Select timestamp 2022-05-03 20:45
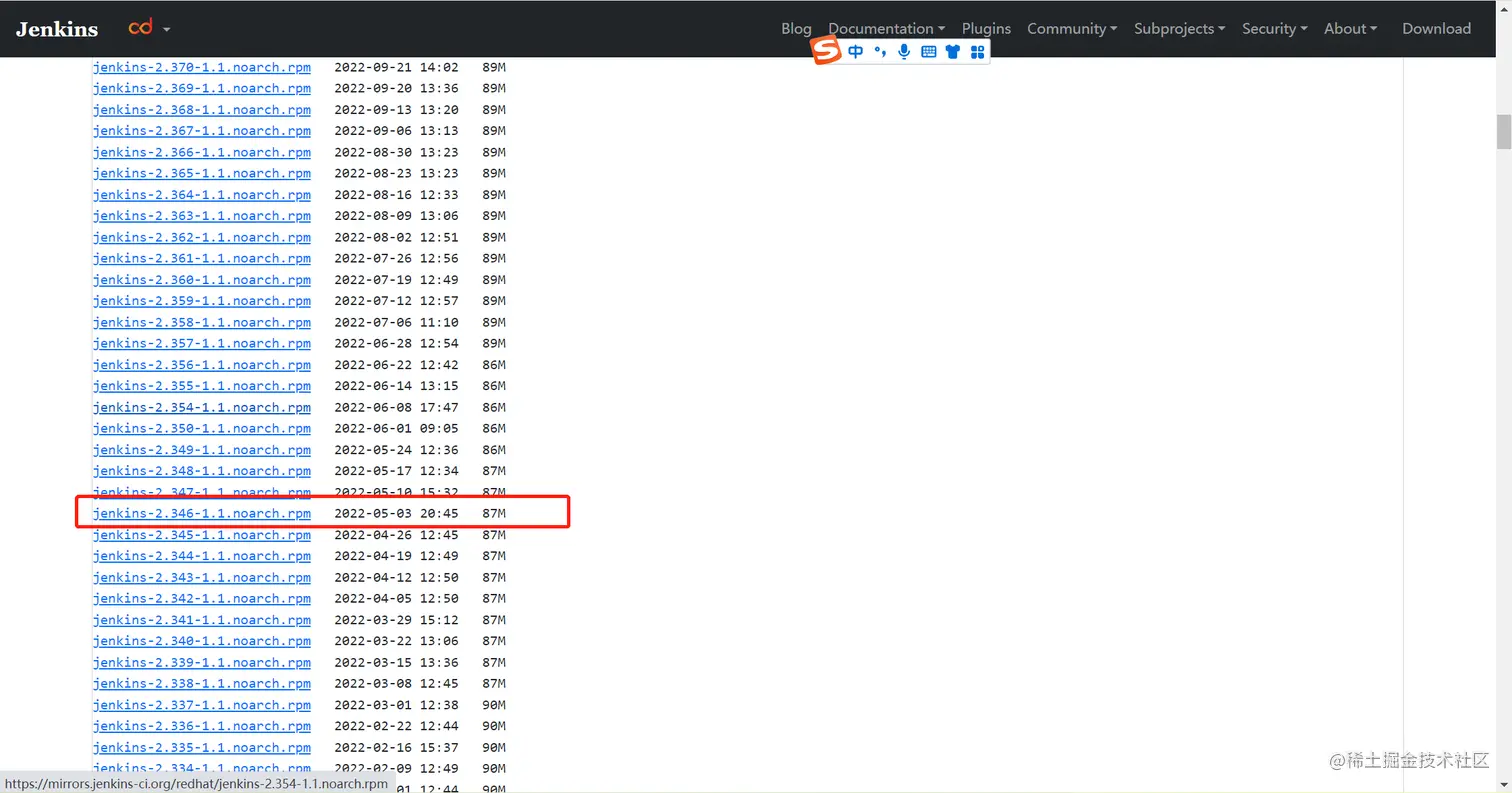1512x793 pixels. pos(396,513)
